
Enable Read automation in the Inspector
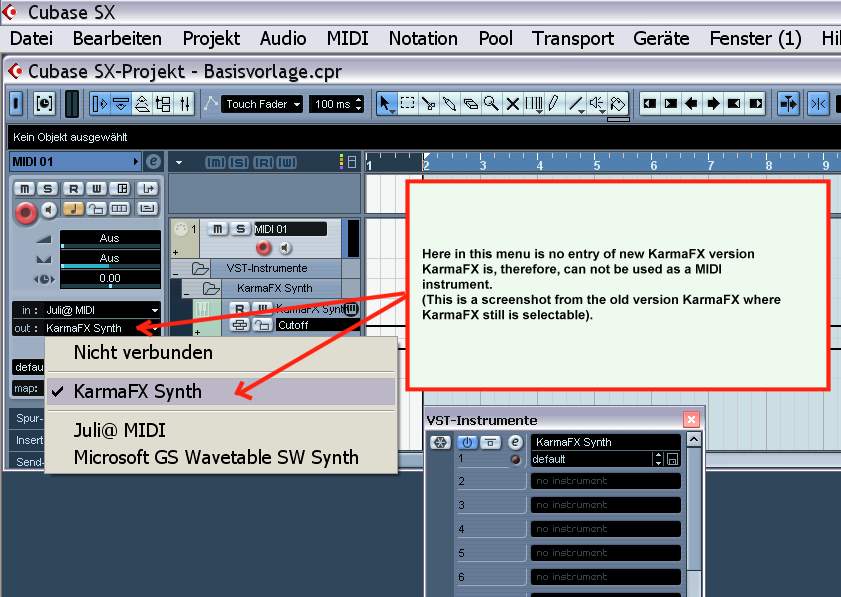(x=73, y=188)
